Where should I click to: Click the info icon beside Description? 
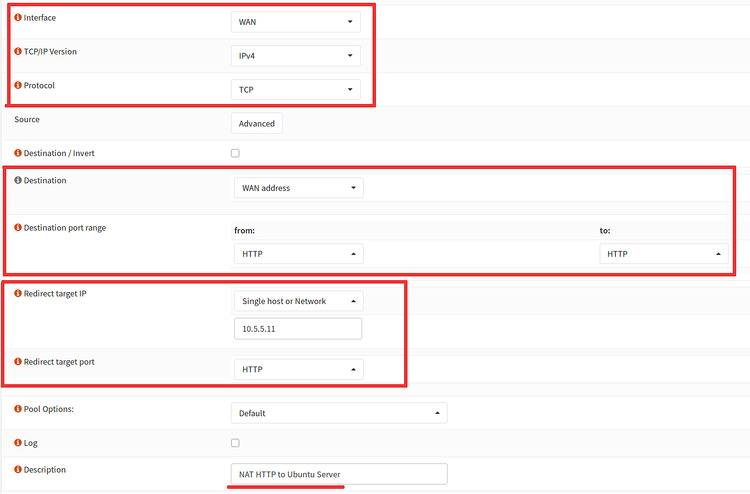pos(18,469)
